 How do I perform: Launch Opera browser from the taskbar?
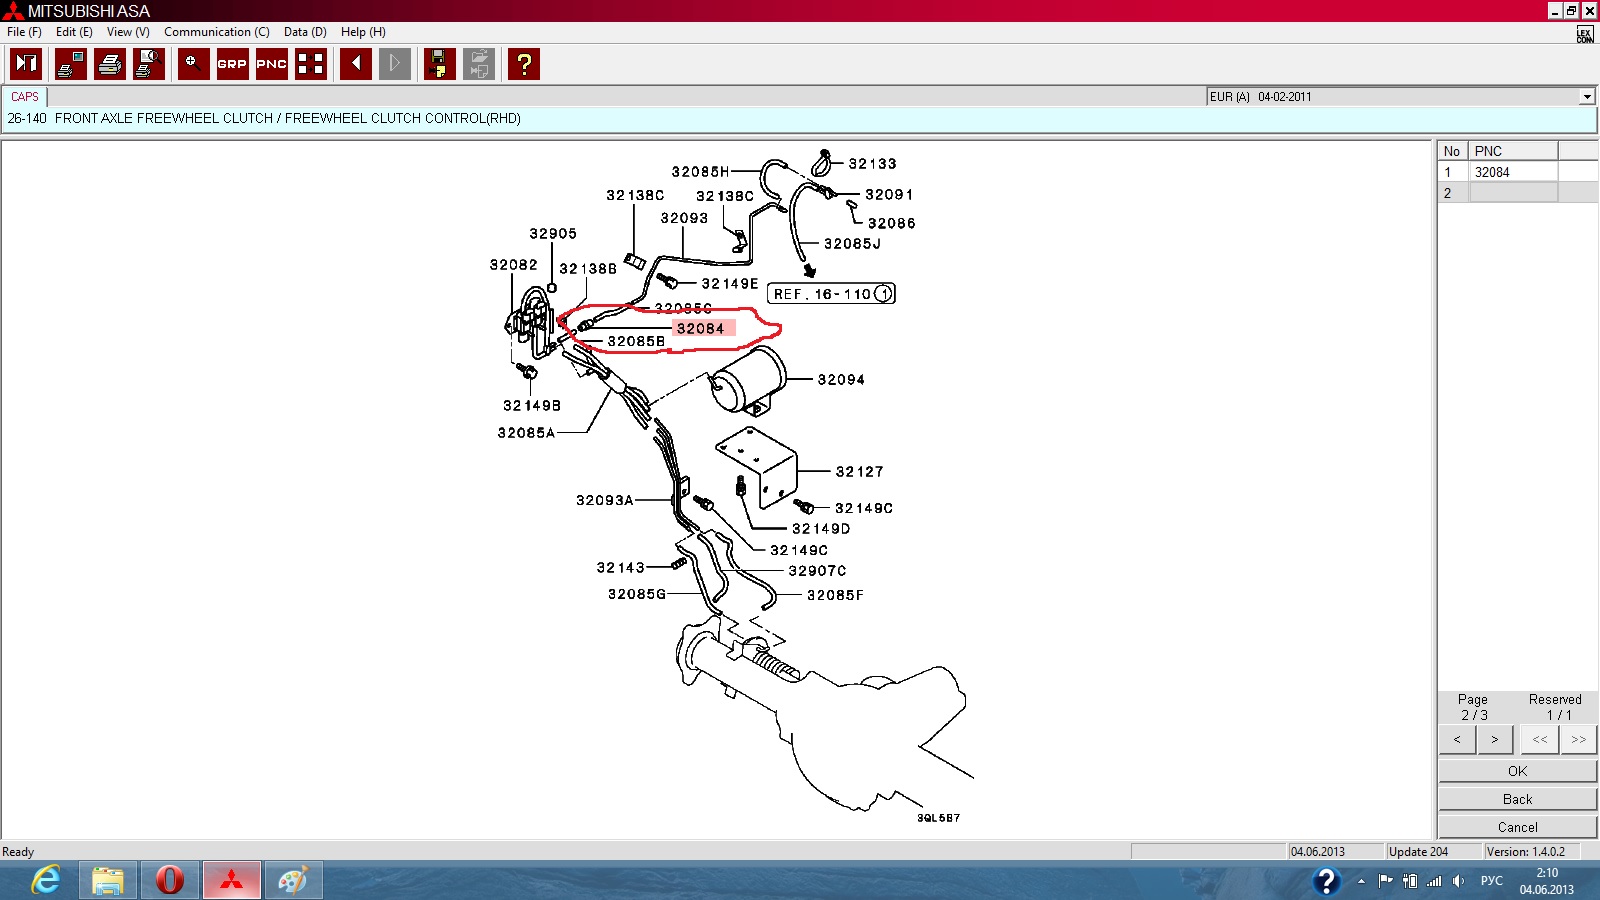tap(170, 881)
